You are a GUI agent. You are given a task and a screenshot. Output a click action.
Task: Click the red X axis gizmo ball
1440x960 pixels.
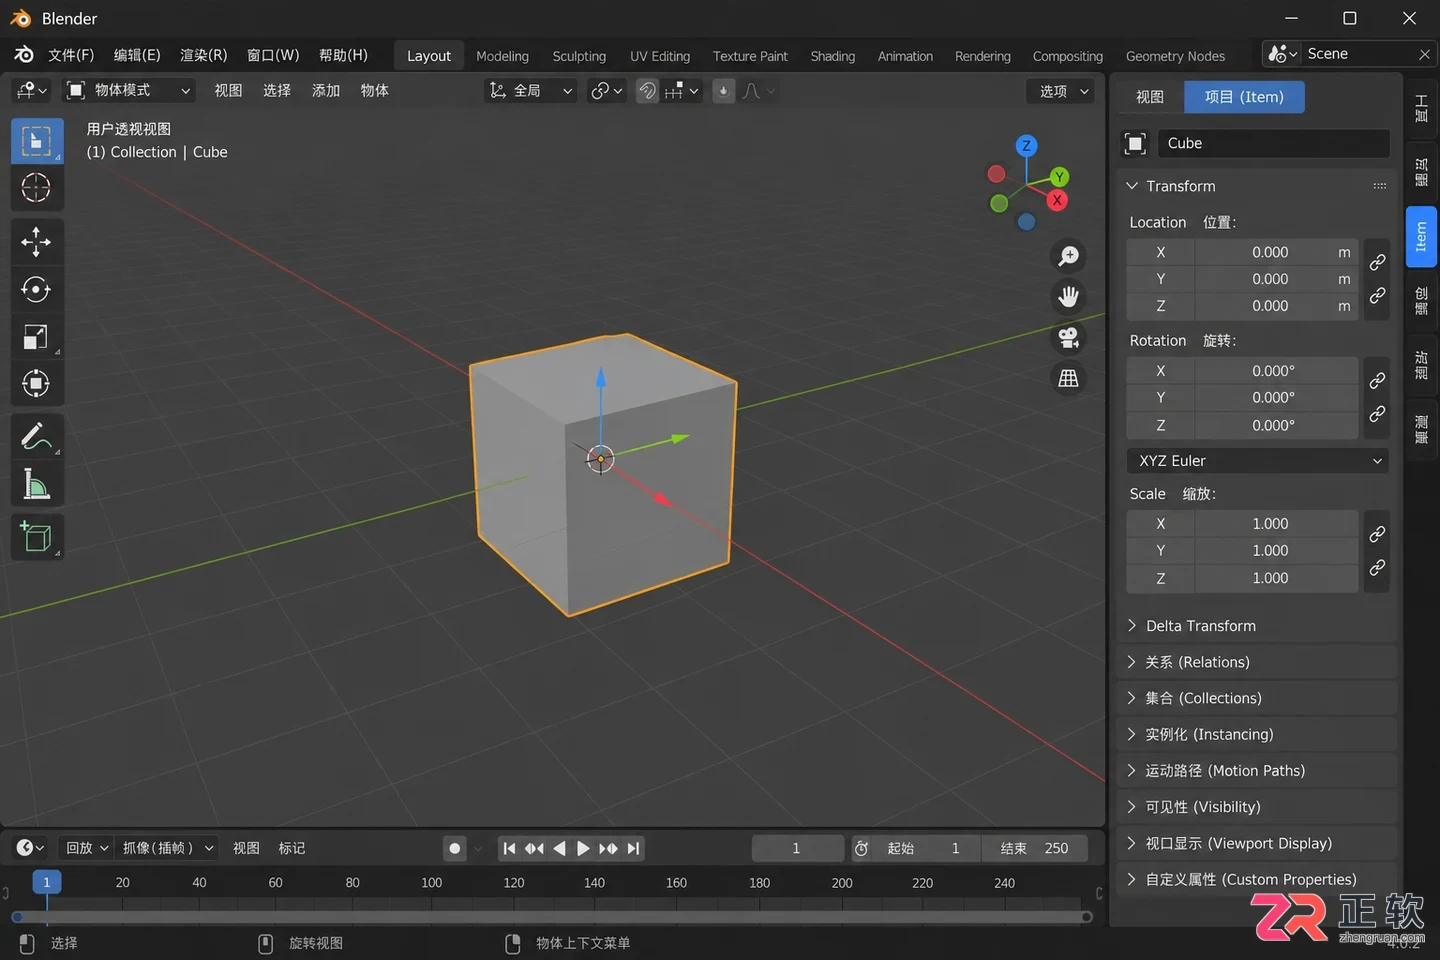tap(1057, 201)
